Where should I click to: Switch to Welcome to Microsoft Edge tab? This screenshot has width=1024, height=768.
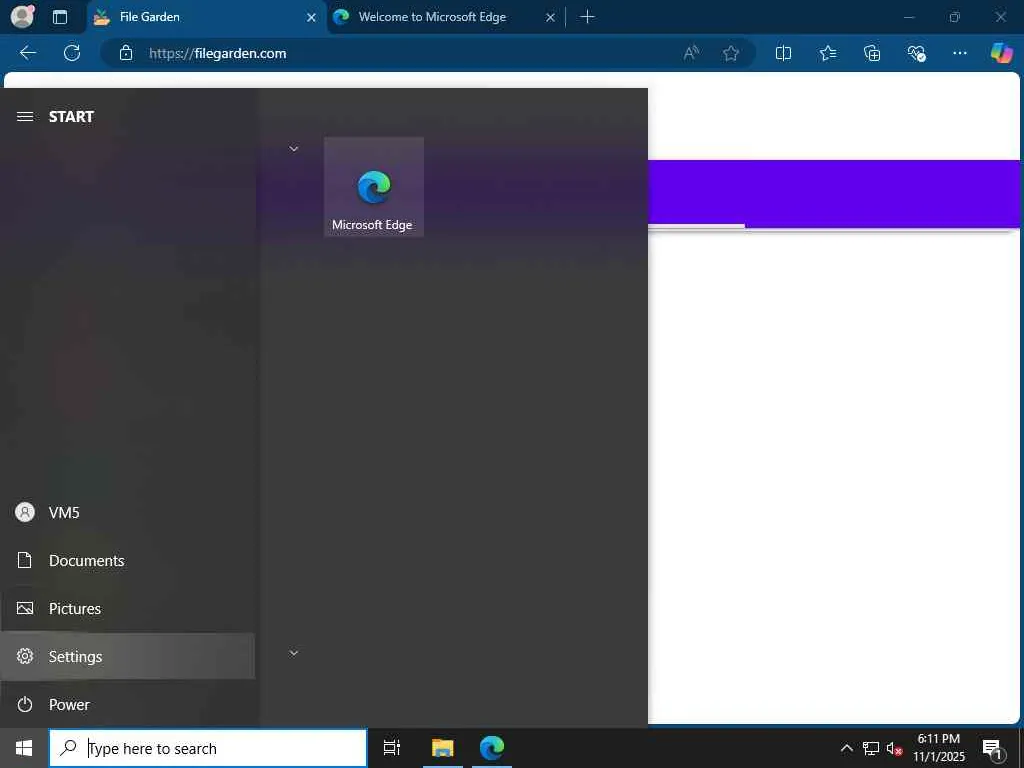click(432, 17)
